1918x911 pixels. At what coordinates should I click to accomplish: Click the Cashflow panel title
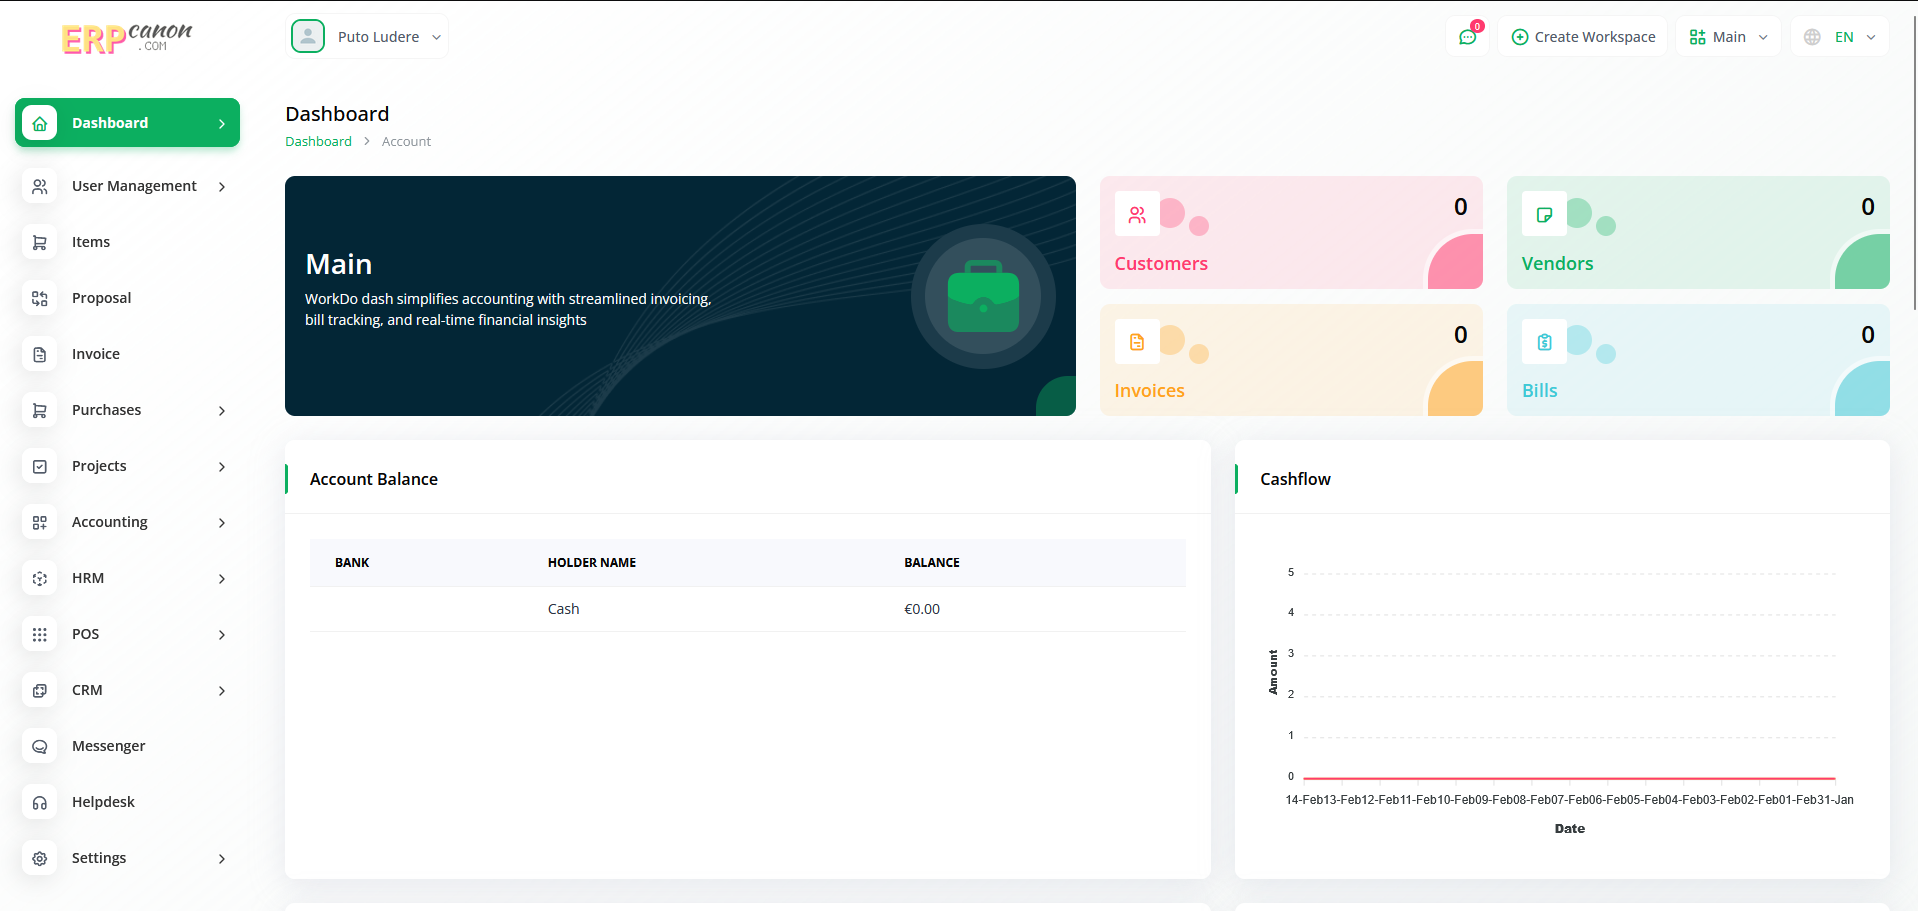point(1295,479)
